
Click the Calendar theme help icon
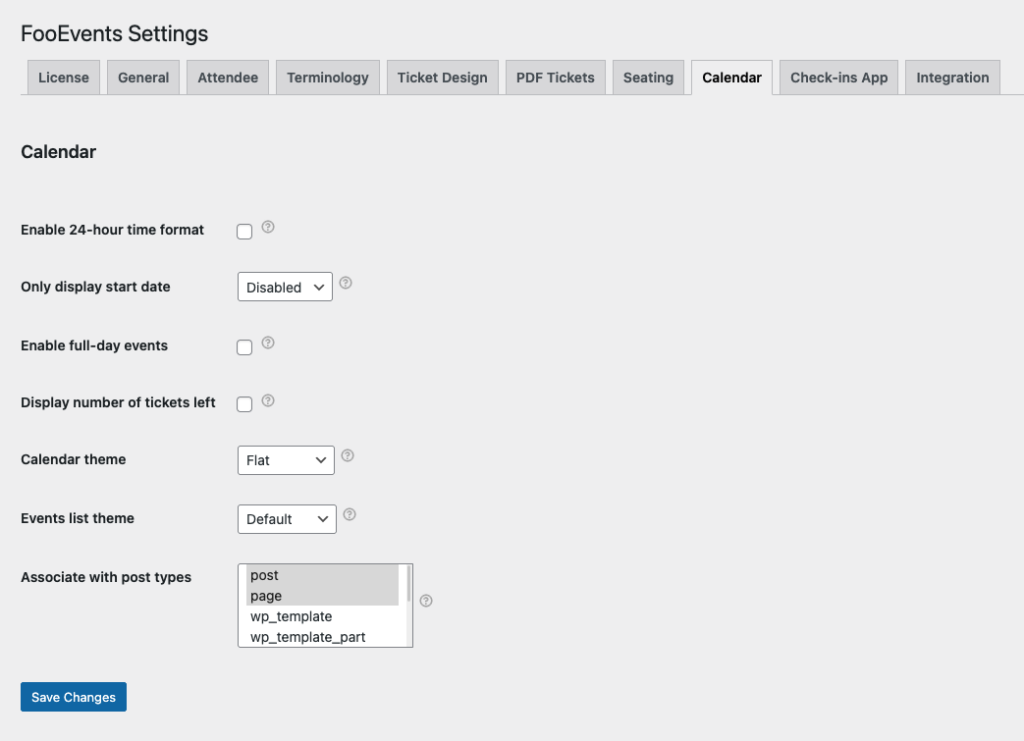pyautogui.click(x=347, y=454)
